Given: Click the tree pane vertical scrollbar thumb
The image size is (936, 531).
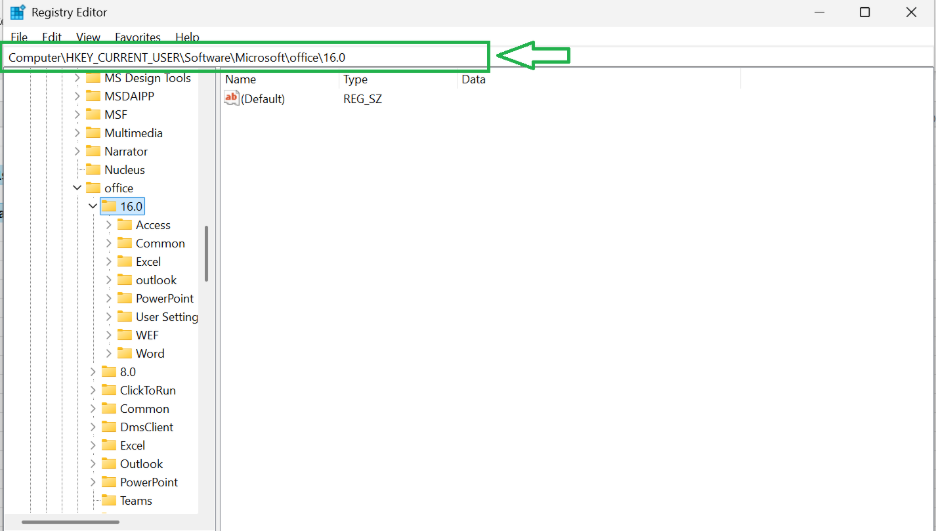Looking at the screenshot, I should 207,253.
